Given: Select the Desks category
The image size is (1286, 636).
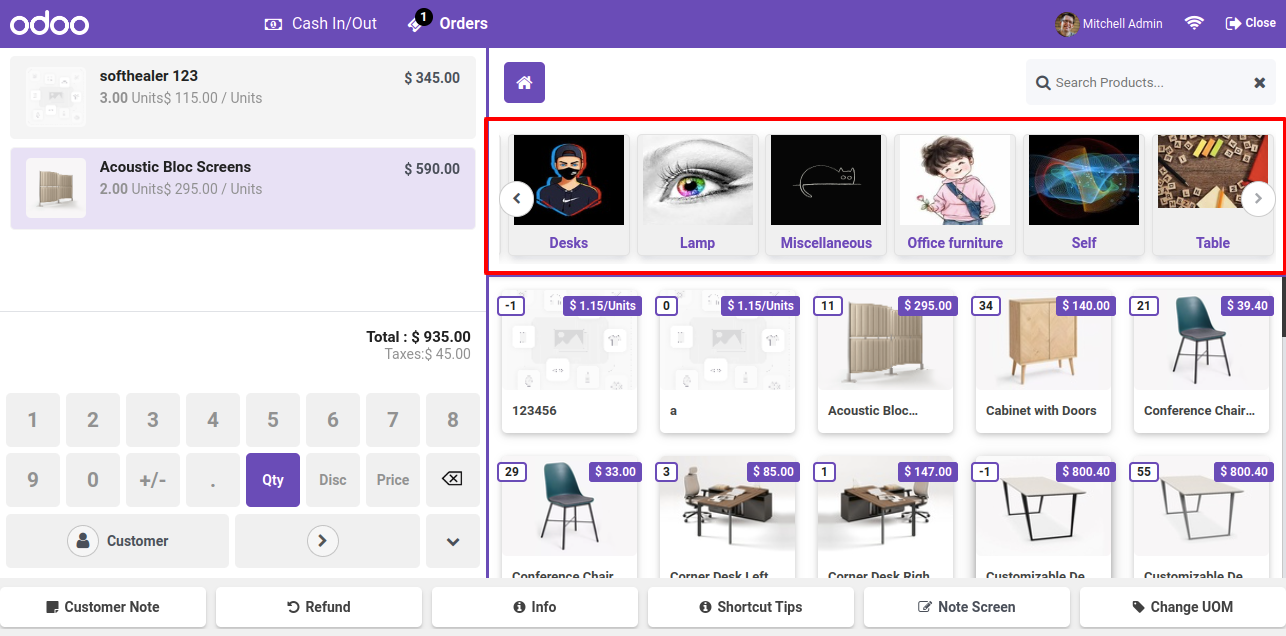Looking at the screenshot, I should click(569, 195).
